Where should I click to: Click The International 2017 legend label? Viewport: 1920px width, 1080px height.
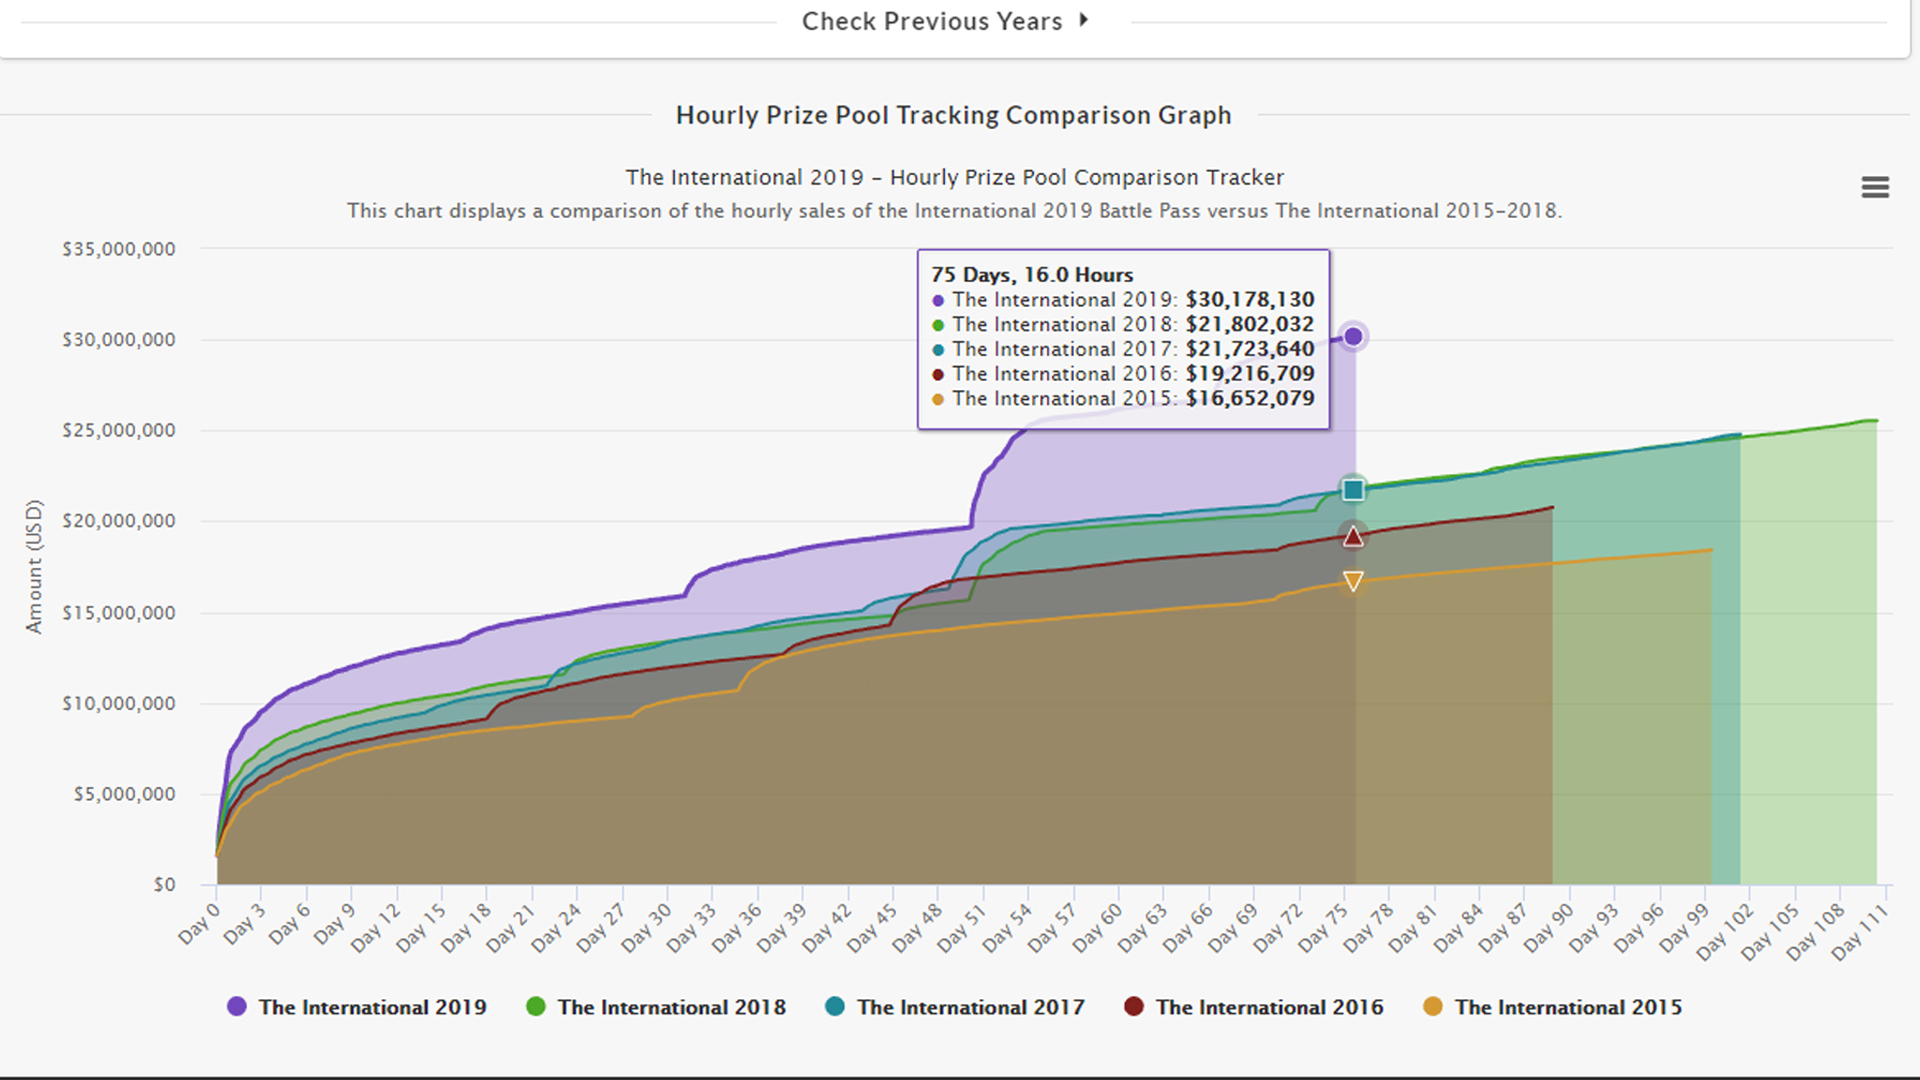(970, 1007)
